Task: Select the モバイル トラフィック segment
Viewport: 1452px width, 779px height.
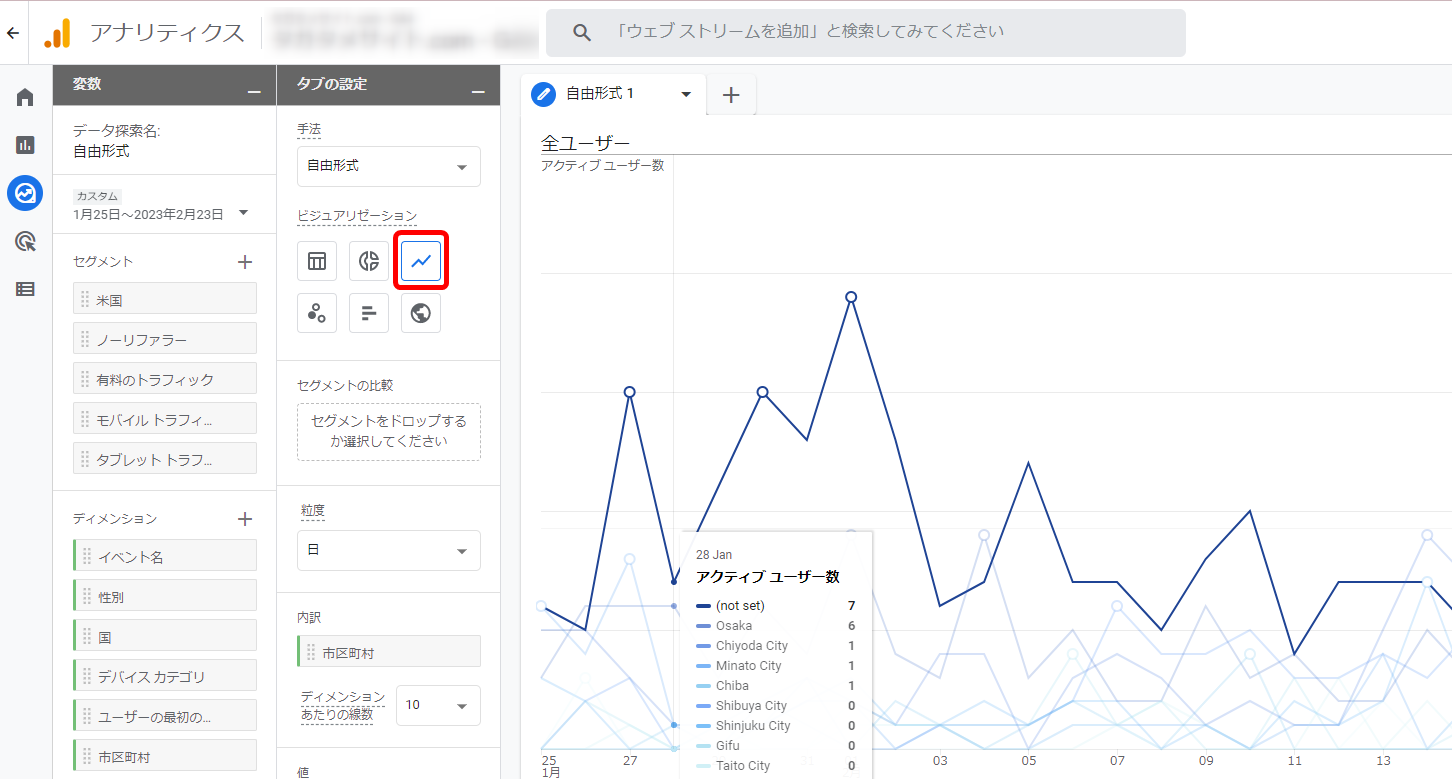Action: click(x=165, y=419)
